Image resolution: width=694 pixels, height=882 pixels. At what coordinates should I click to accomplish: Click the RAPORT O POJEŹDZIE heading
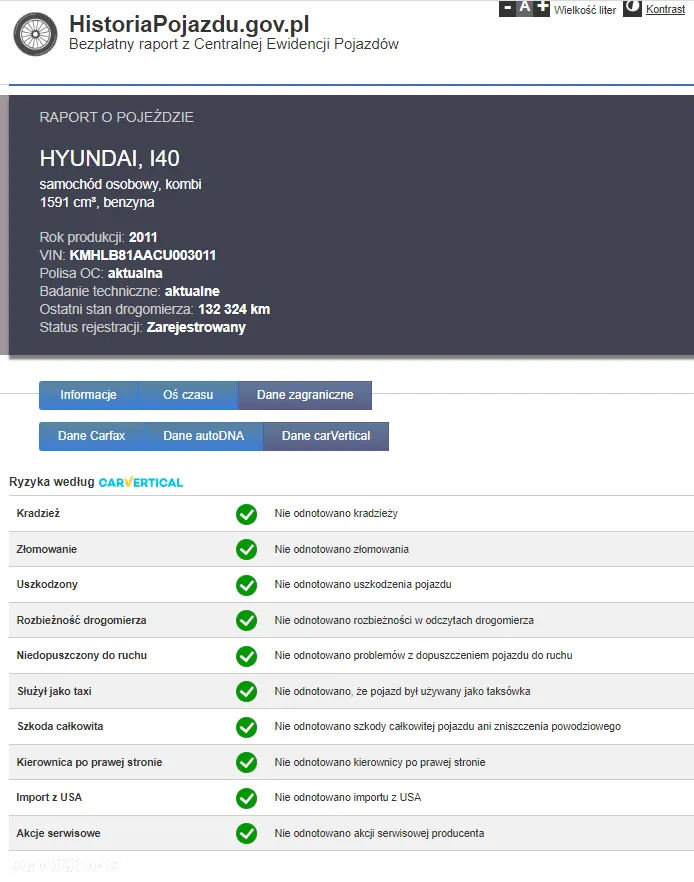point(116,117)
